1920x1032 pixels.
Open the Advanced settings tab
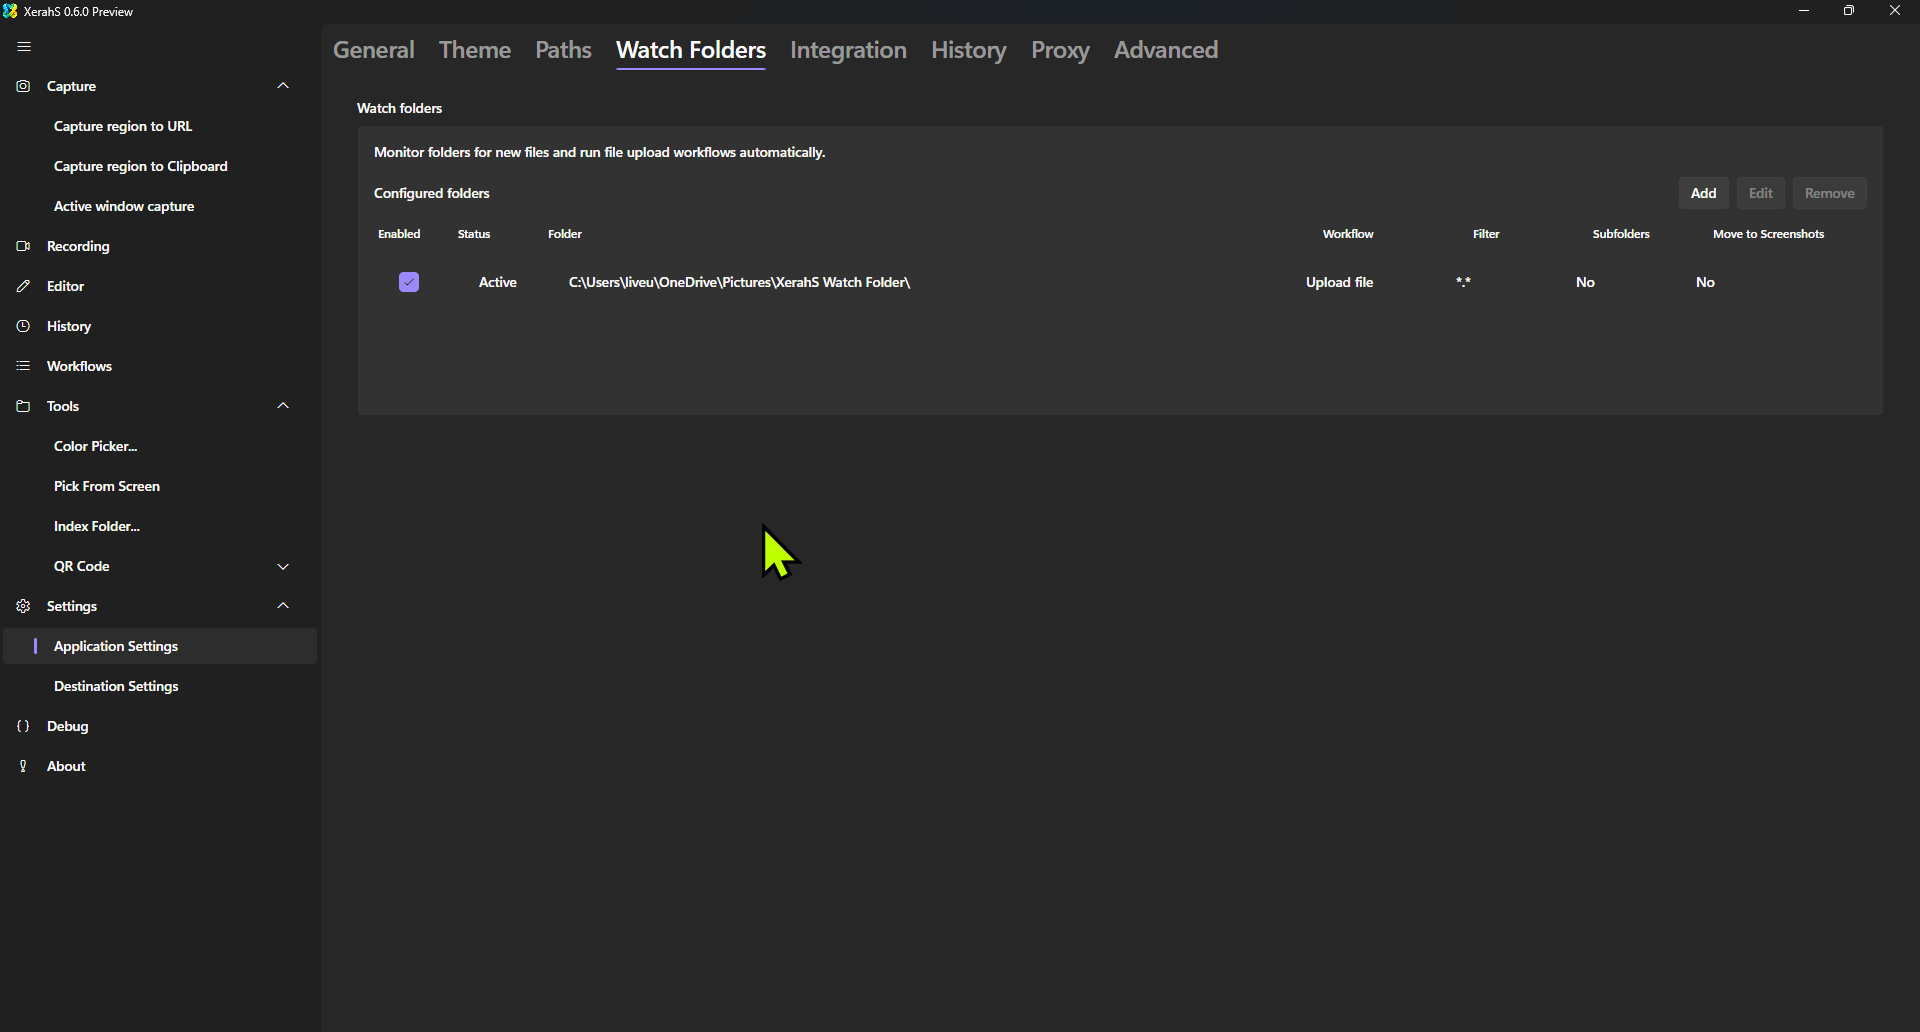click(1166, 50)
